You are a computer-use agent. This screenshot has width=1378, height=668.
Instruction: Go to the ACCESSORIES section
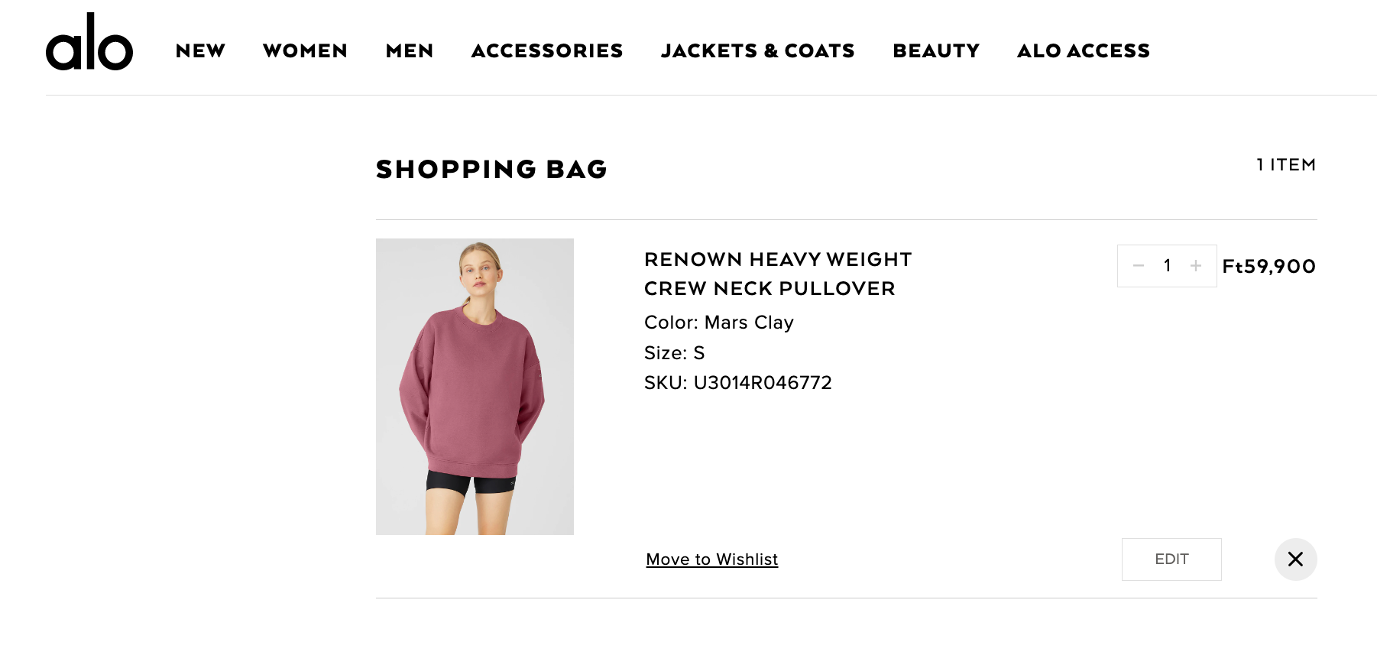547,51
